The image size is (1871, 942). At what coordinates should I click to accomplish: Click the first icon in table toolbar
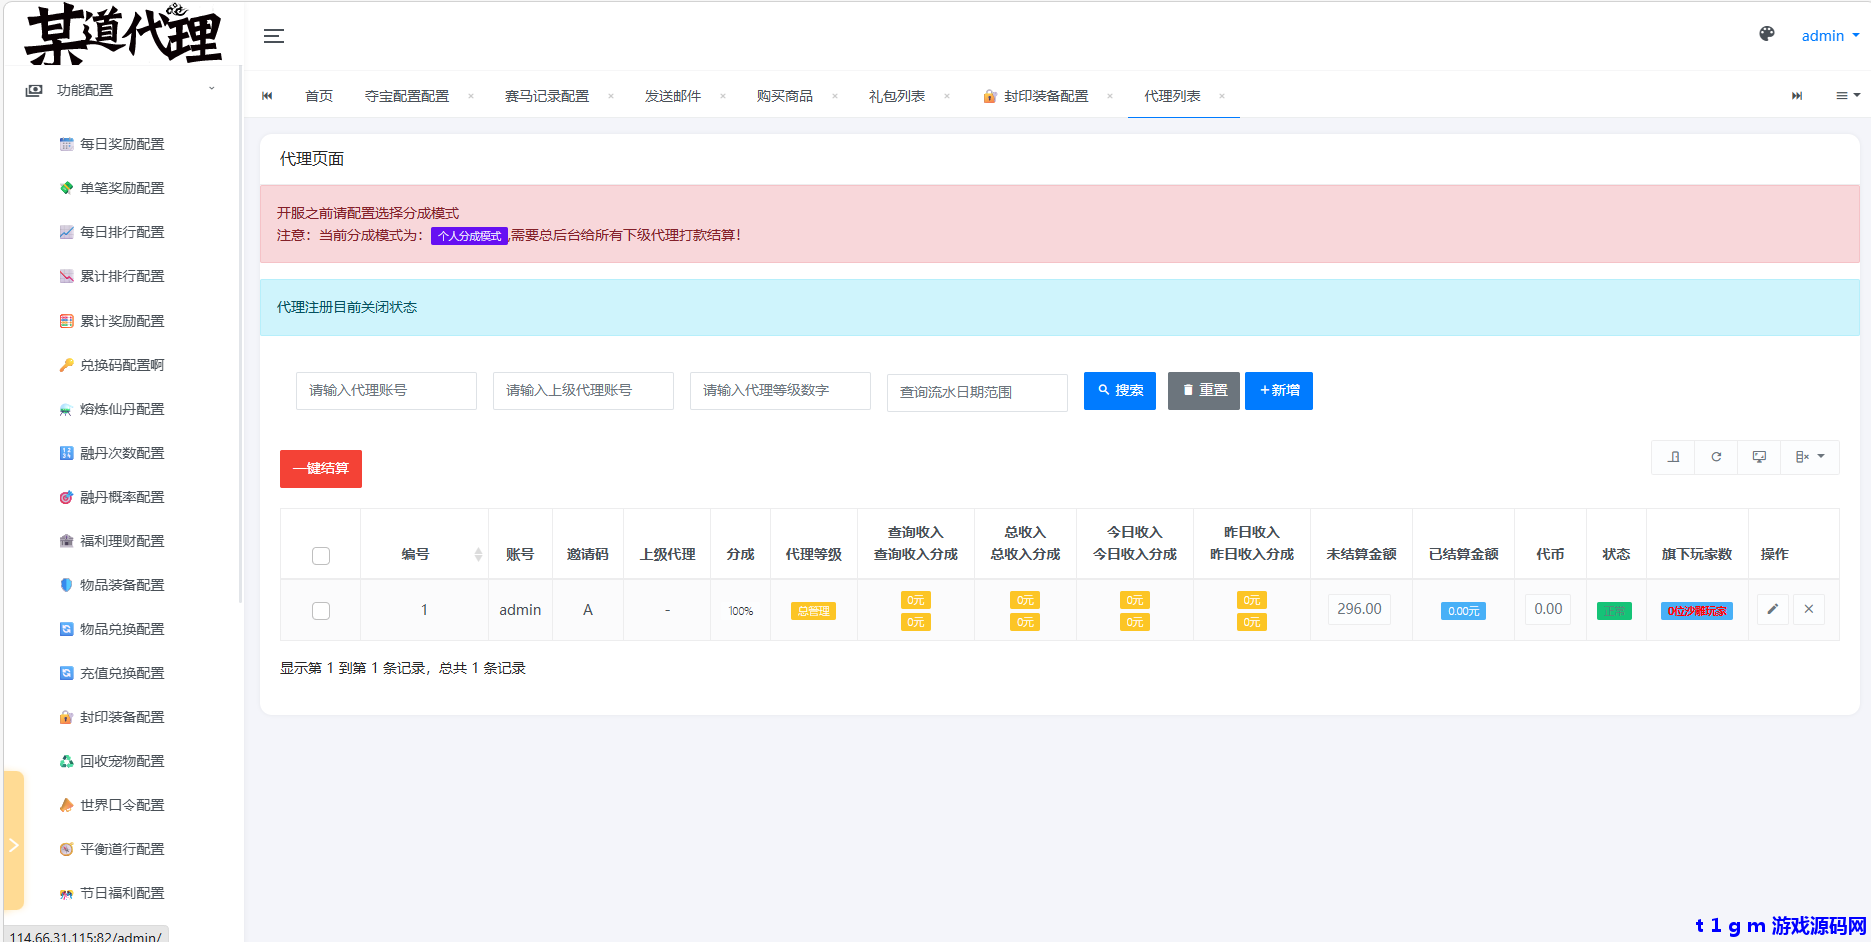tap(1674, 457)
